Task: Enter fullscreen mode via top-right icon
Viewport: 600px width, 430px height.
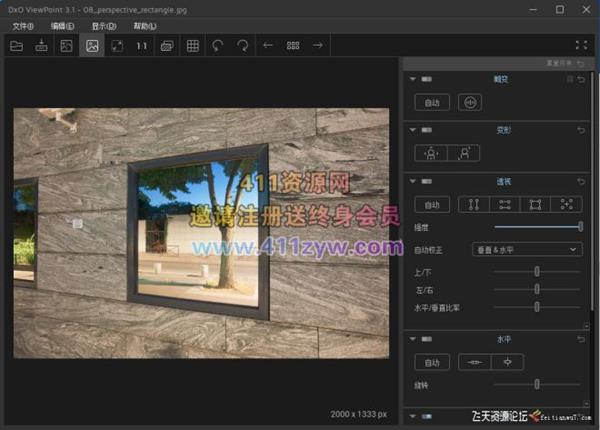Action: tap(582, 46)
